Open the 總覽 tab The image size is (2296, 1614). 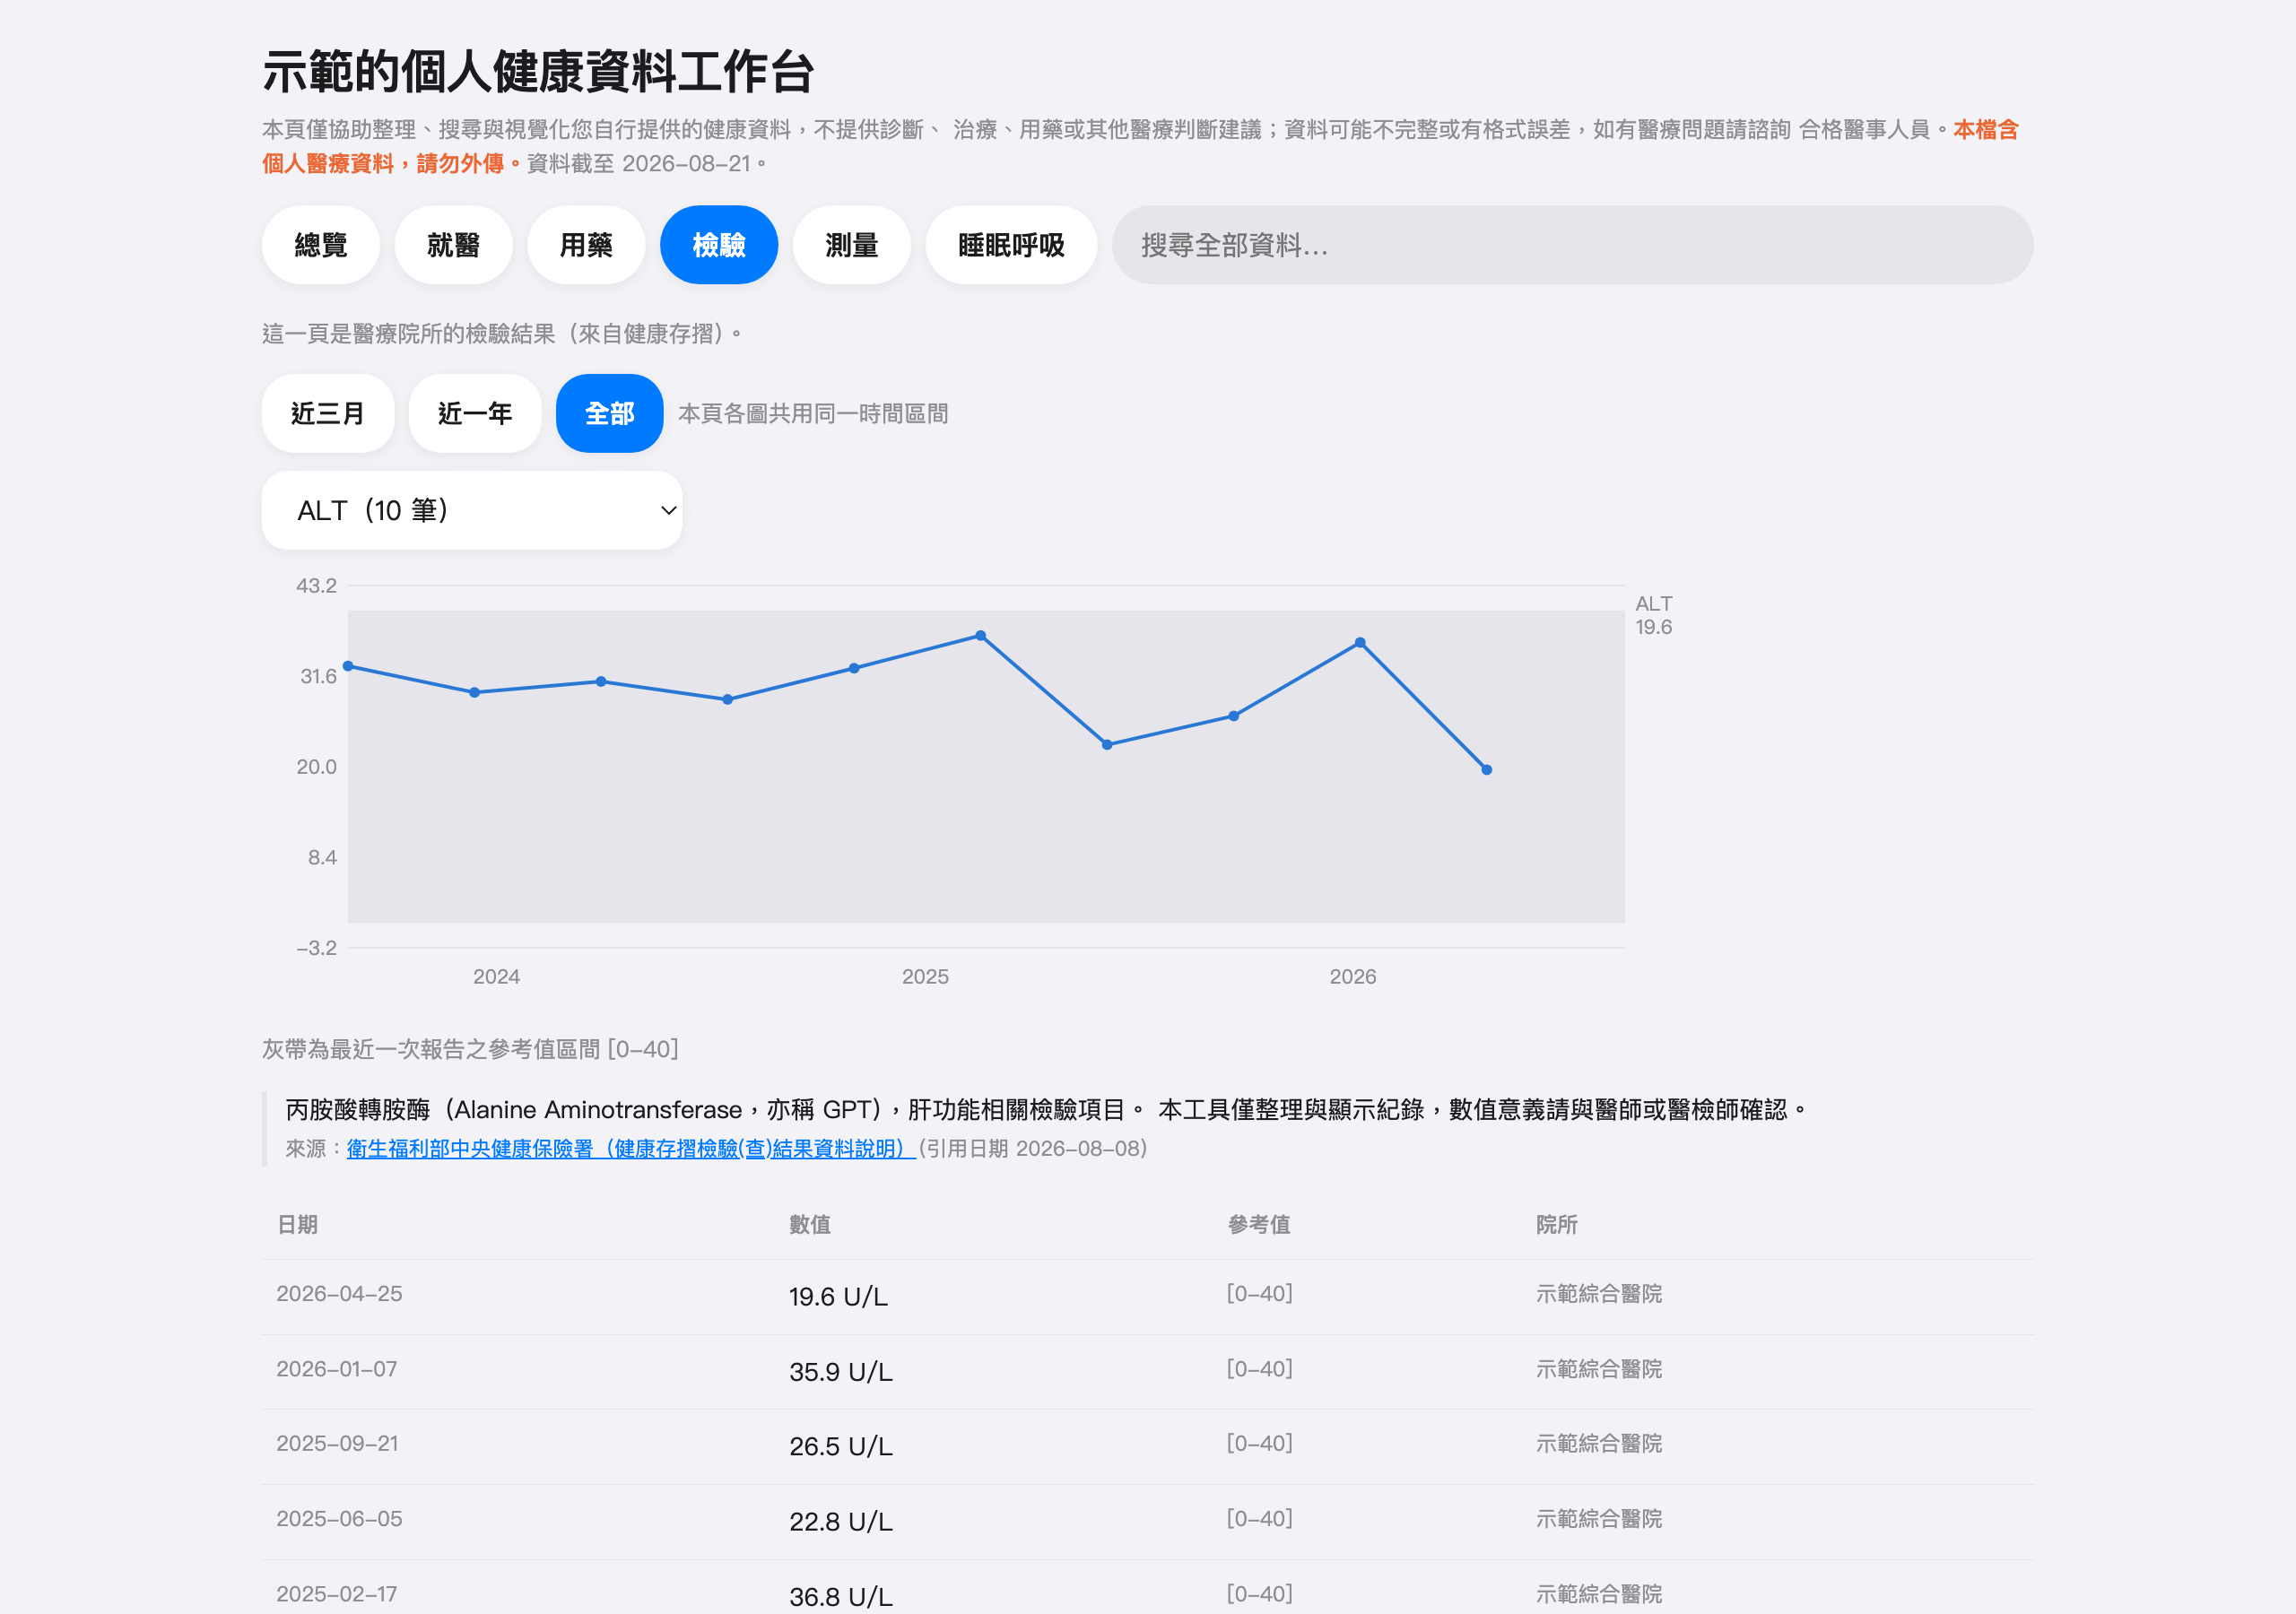(x=320, y=245)
